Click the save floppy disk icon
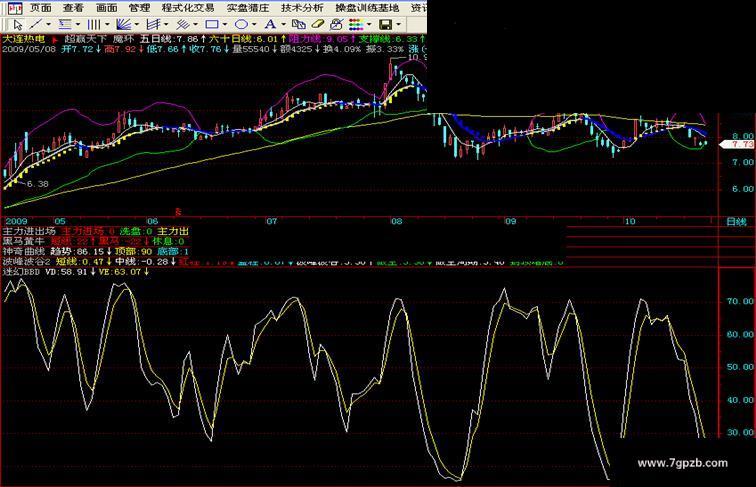This screenshot has width=756, height=487. click(x=385, y=24)
